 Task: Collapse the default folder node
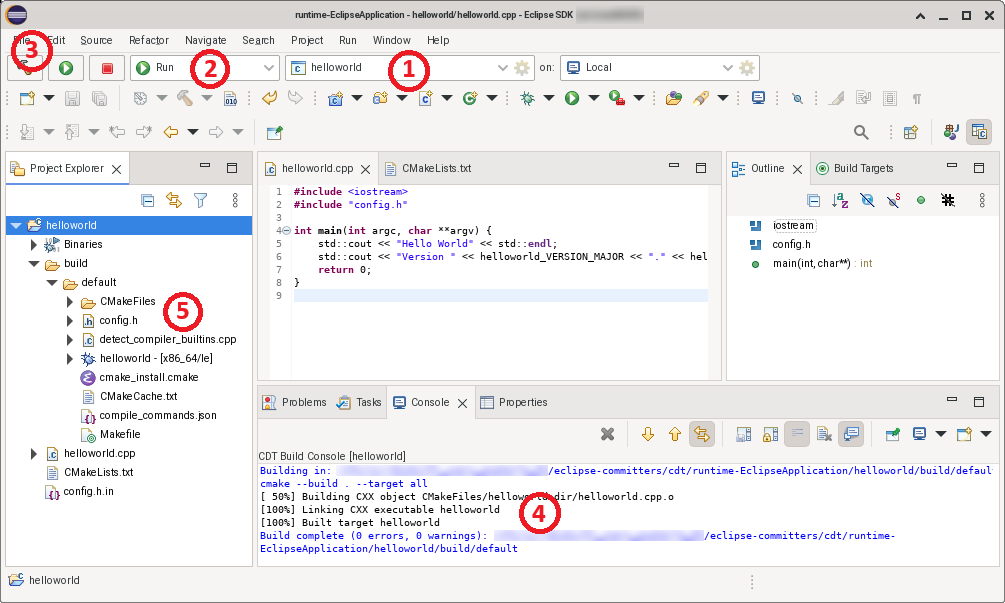(52, 283)
